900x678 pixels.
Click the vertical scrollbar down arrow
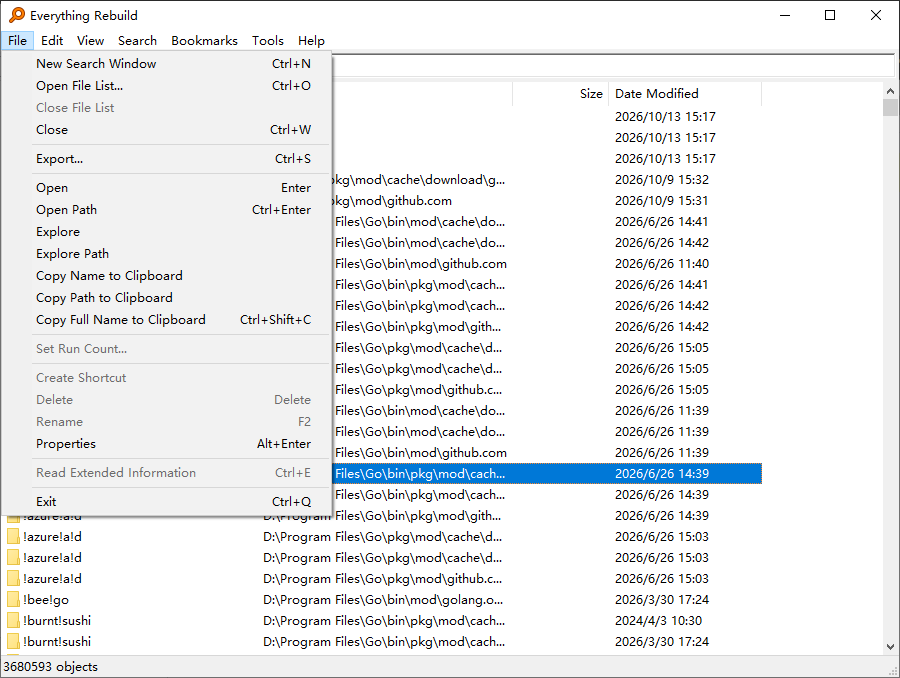tap(890, 646)
